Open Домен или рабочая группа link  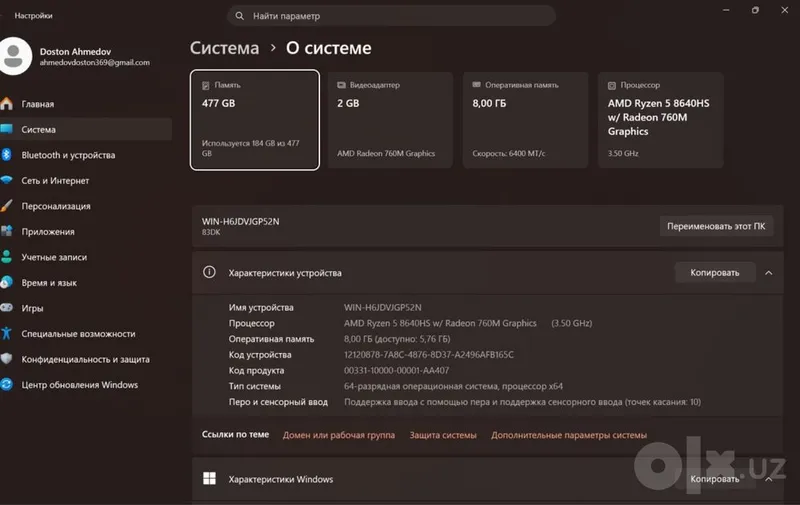point(339,435)
